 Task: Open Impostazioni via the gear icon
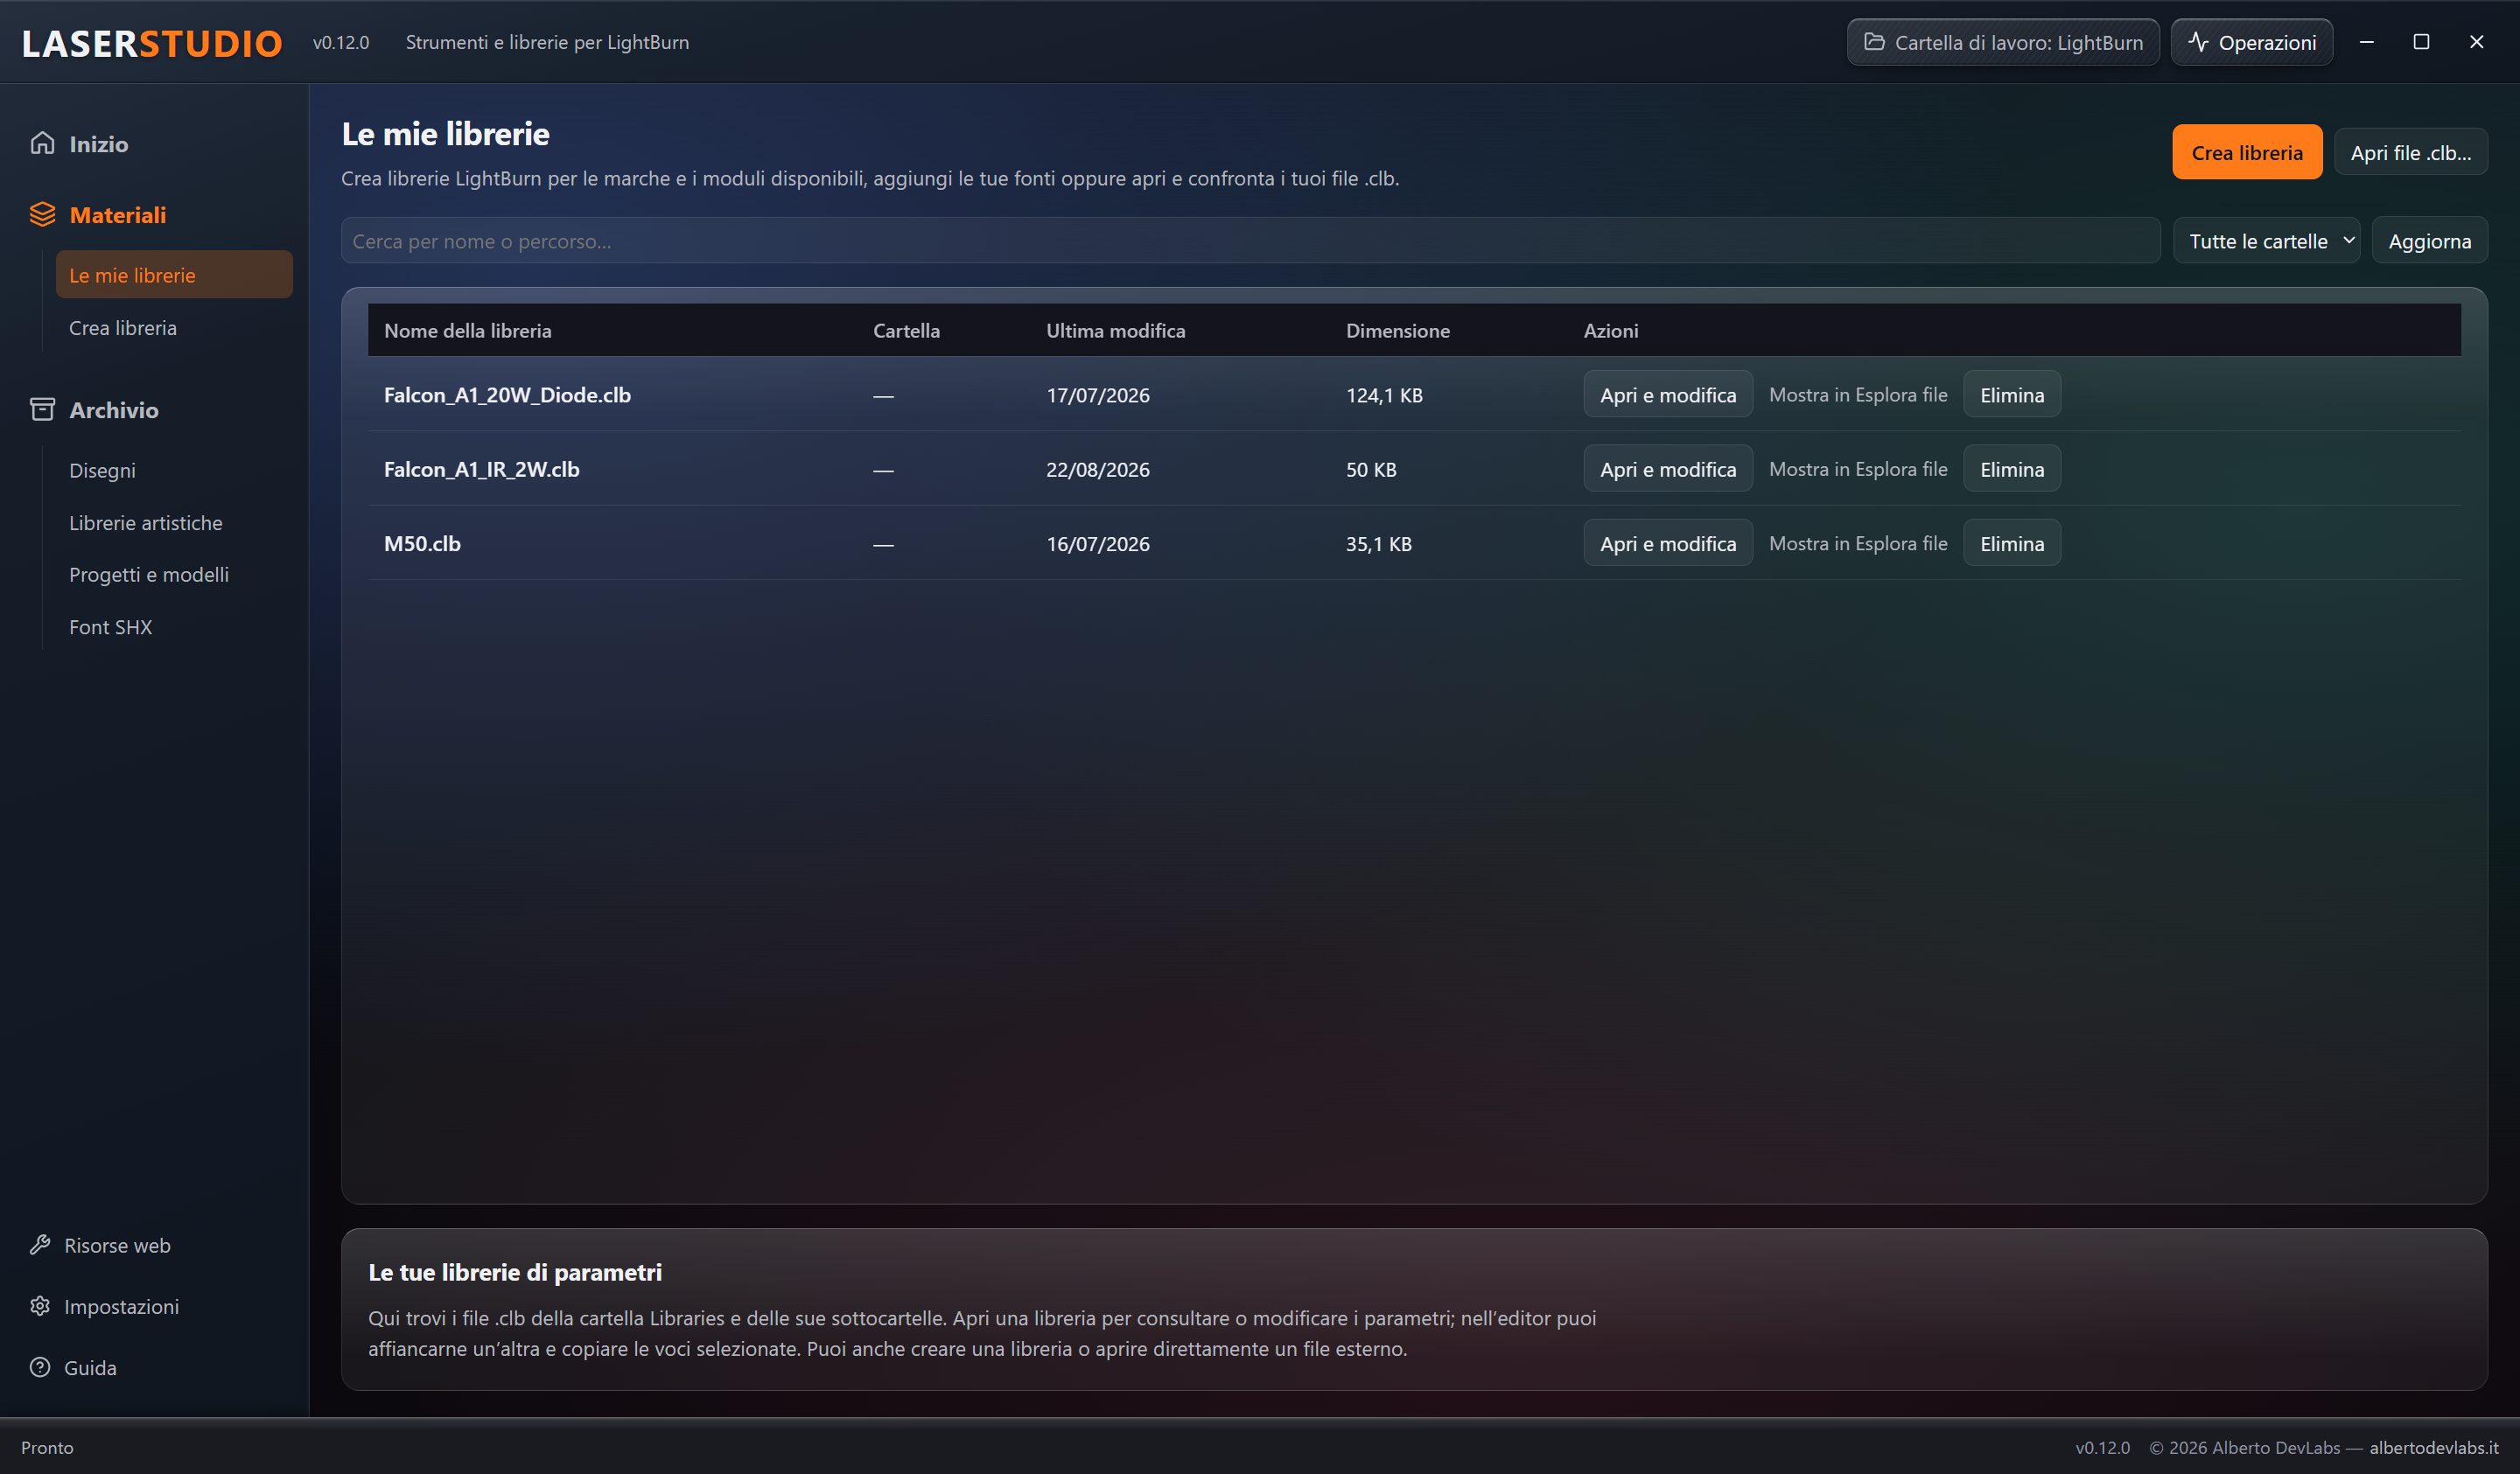pos(40,1305)
